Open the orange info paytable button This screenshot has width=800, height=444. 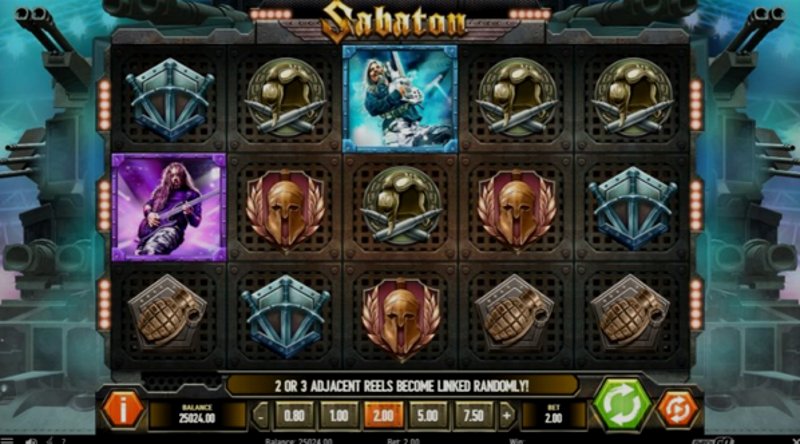click(x=122, y=410)
